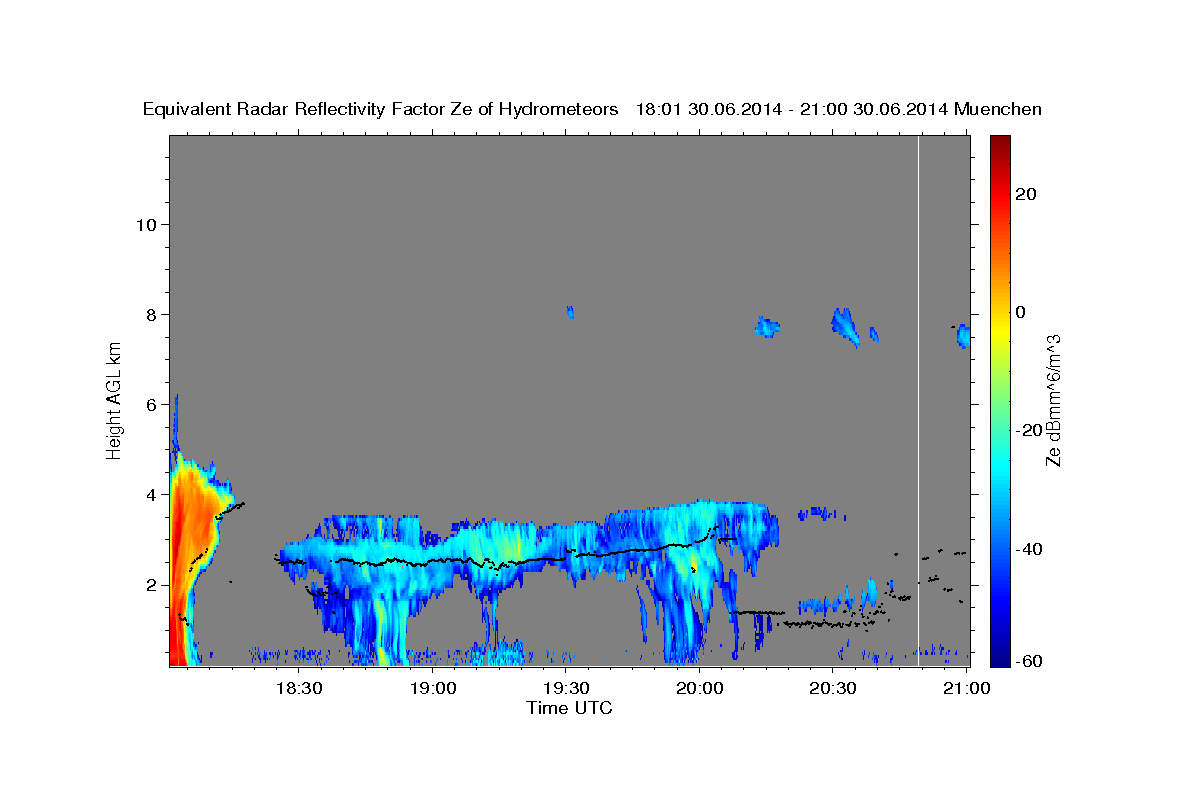Click the 20:30 time tick label
The height and width of the screenshot is (800, 1200).
[833, 688]
